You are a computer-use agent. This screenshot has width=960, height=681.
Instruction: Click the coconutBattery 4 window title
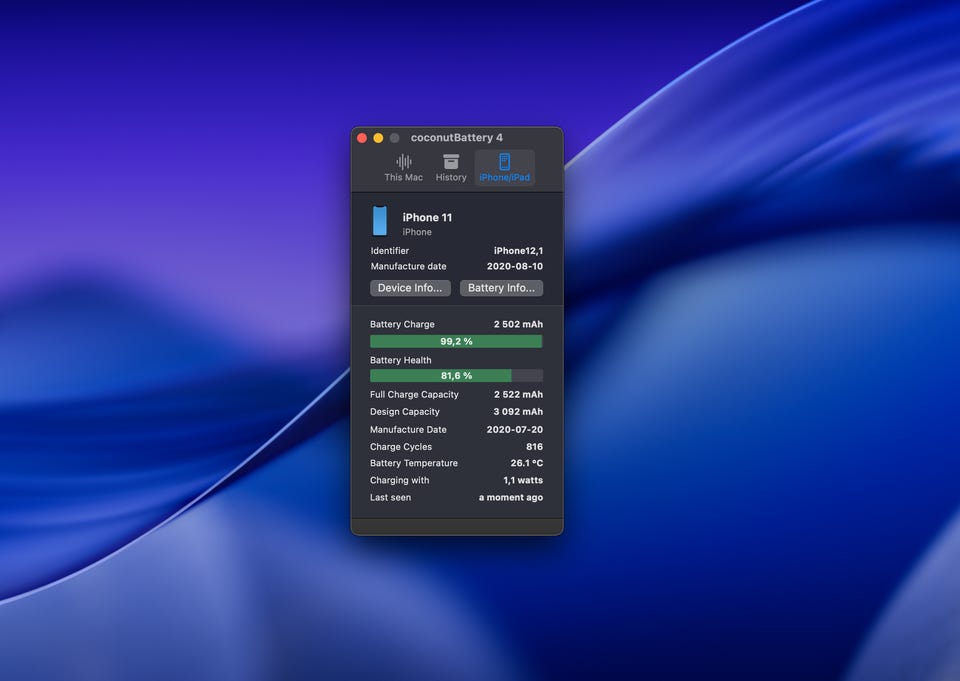pyautogui.click(x=457, y=138)
